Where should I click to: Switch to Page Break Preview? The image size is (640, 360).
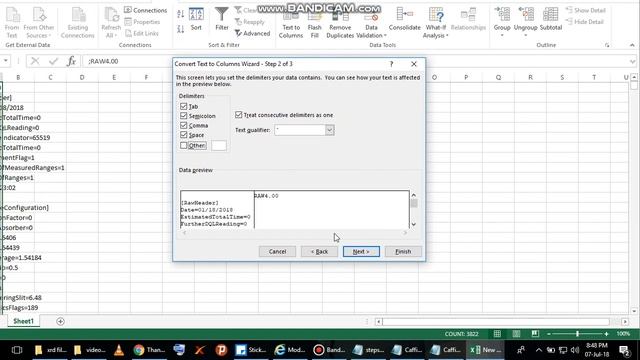535,334
